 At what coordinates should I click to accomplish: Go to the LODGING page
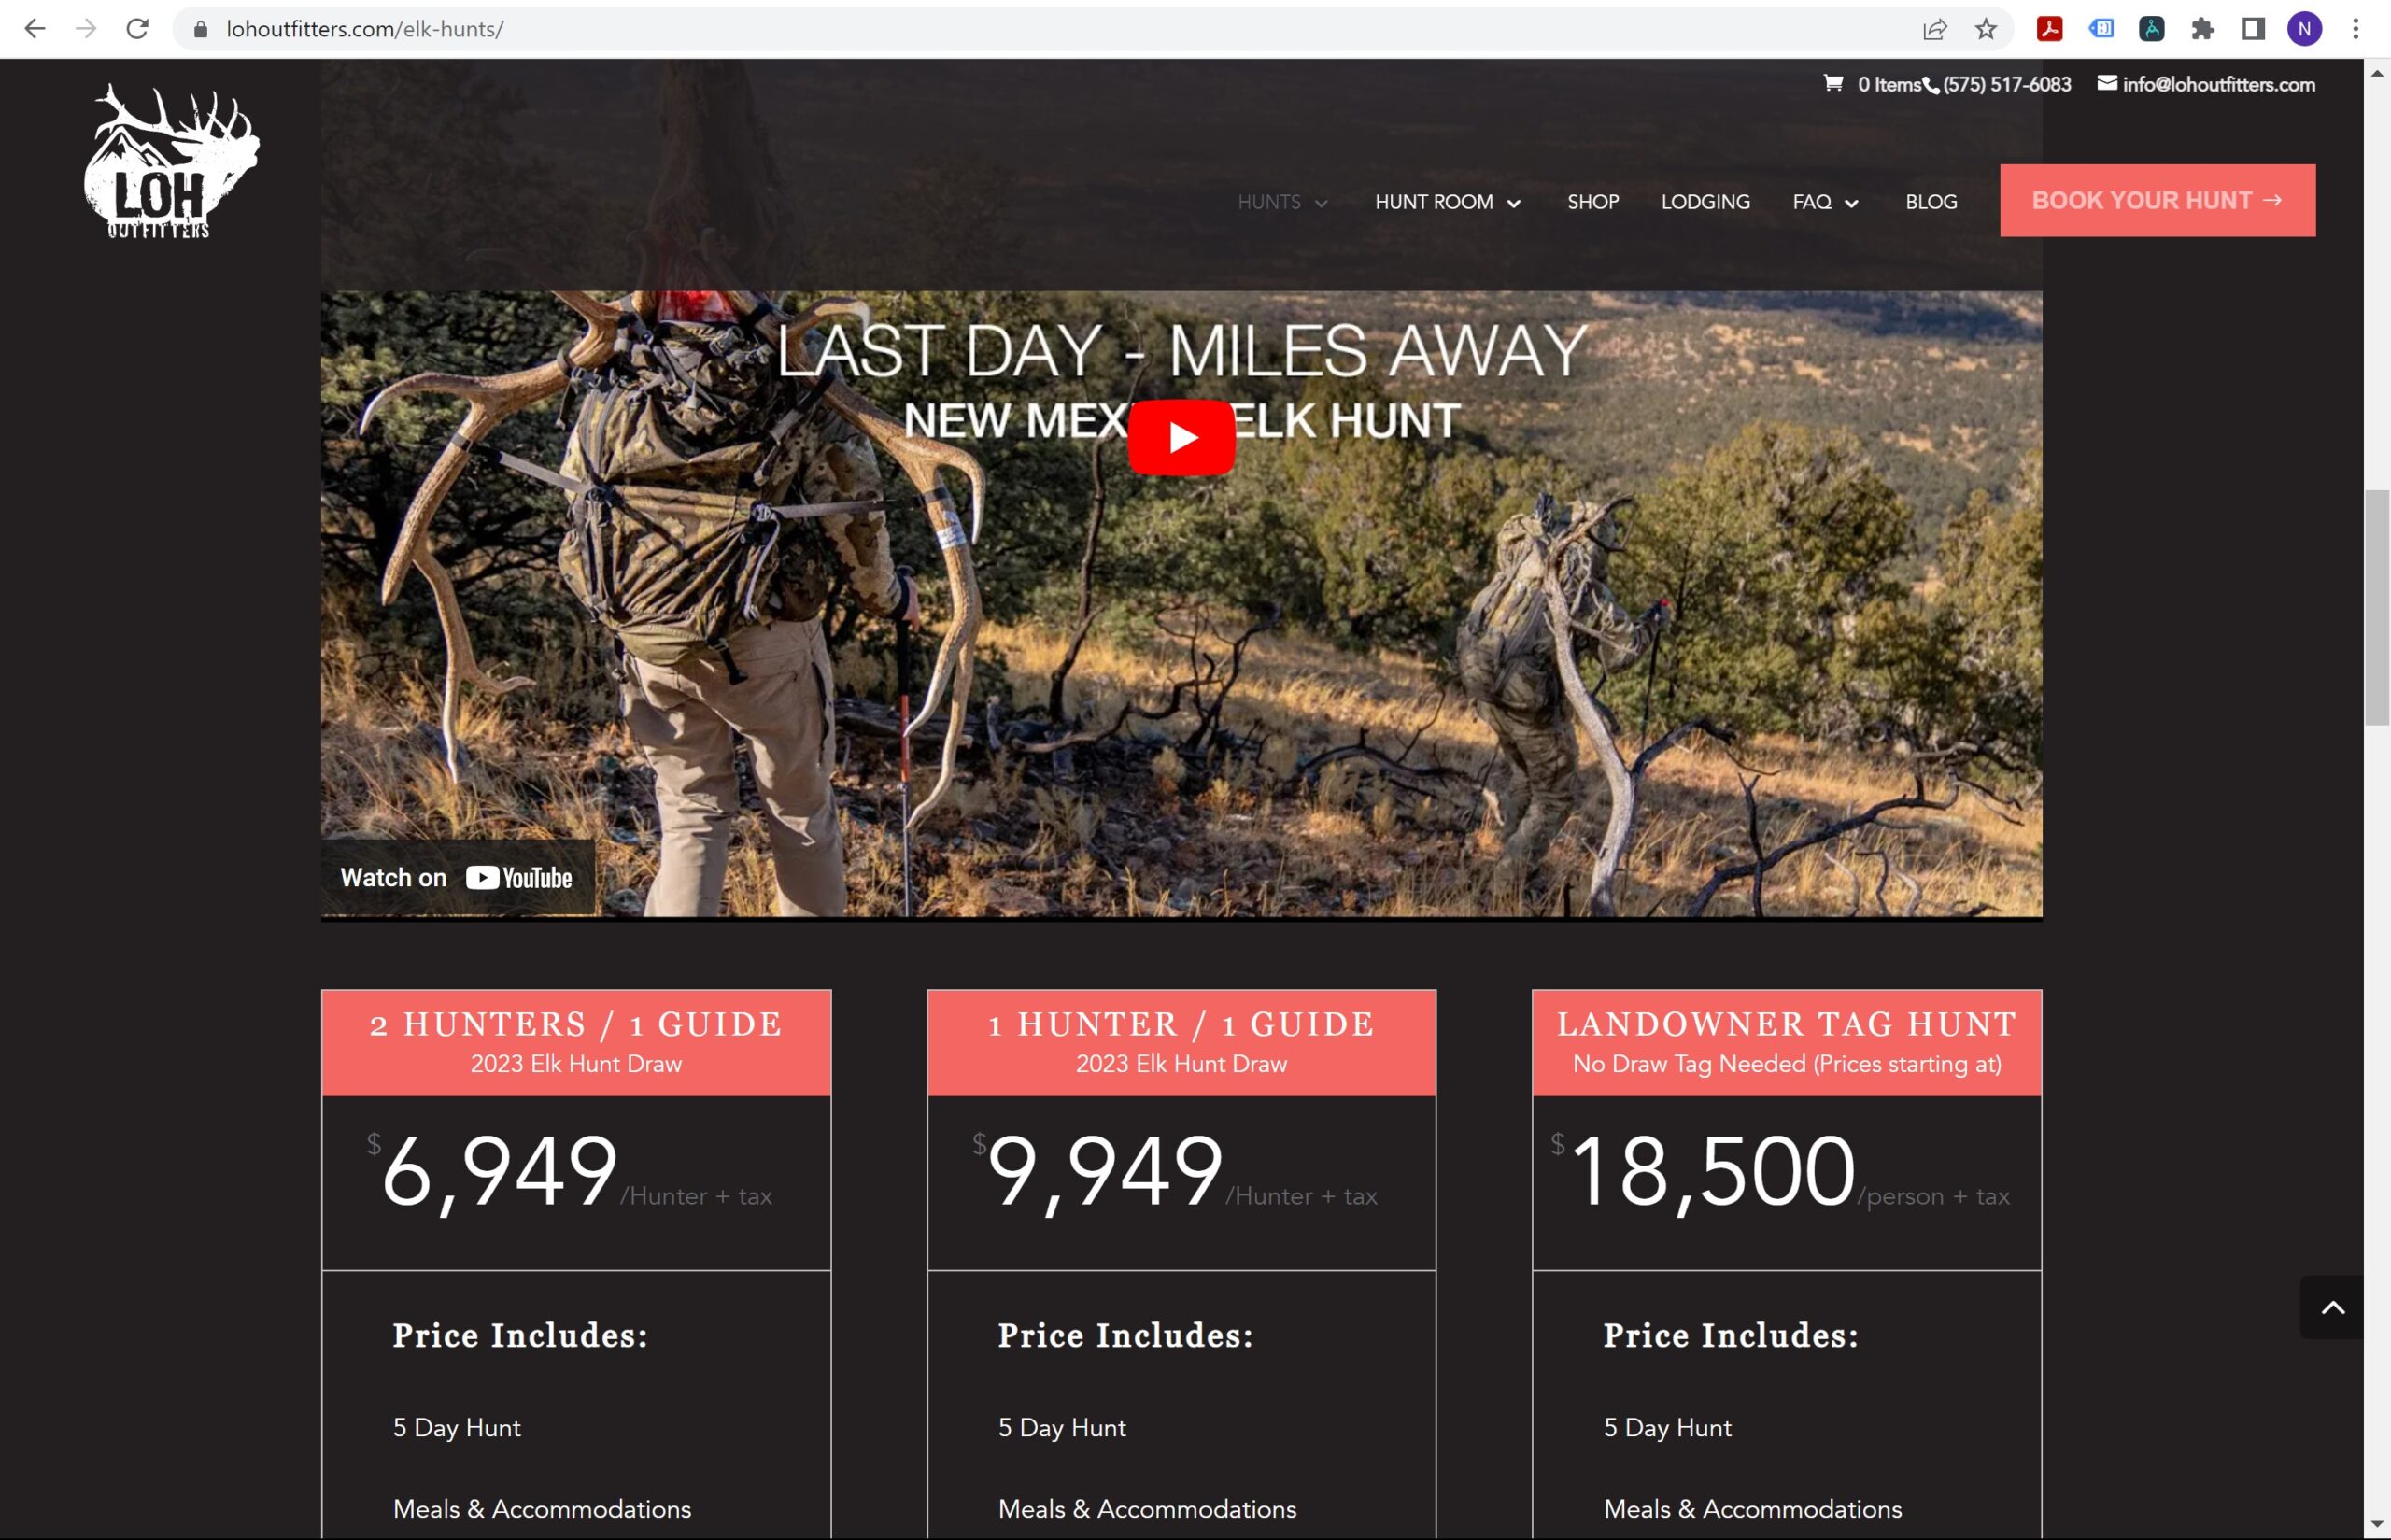click(x=1705, y=202)
